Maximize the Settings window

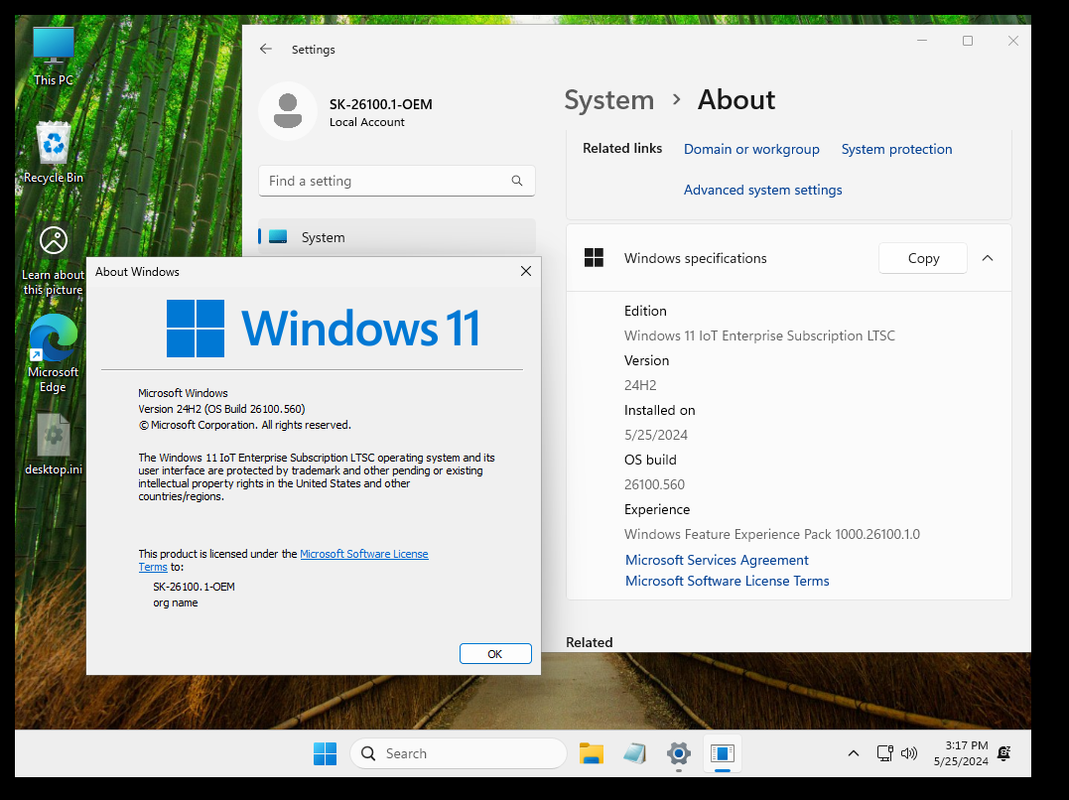point(967,41)
